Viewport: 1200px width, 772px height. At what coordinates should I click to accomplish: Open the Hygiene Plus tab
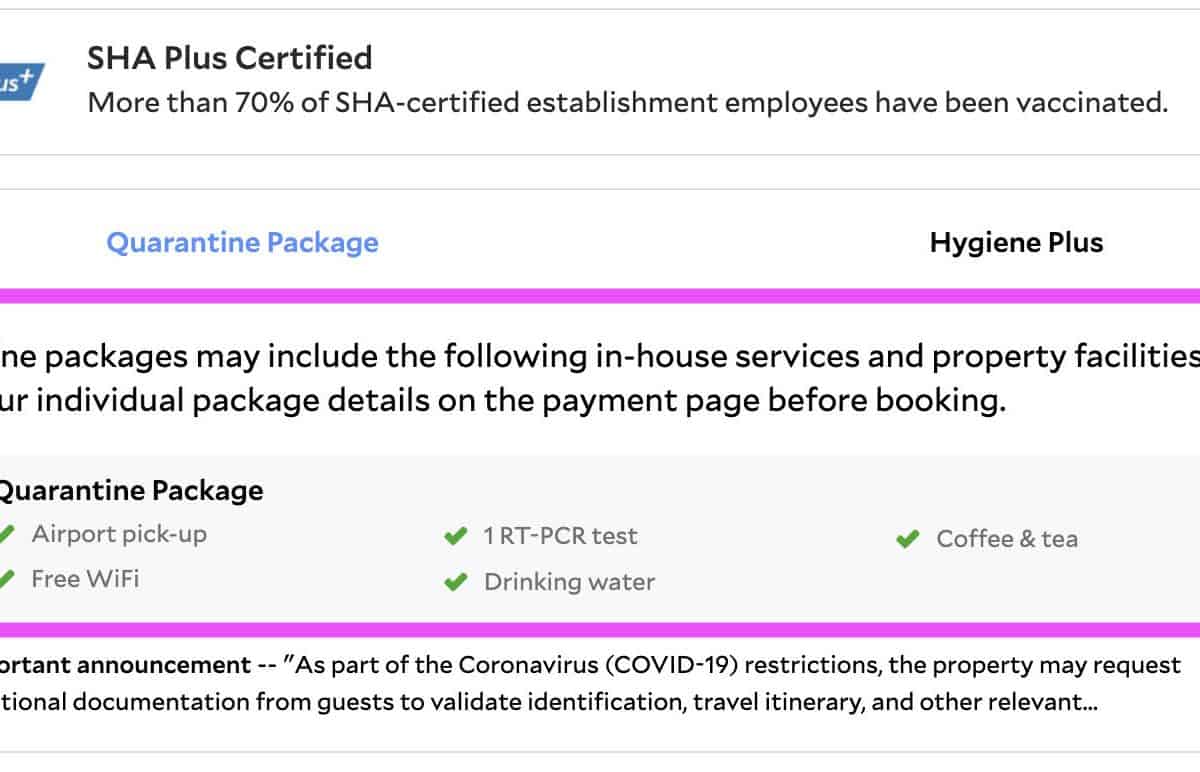click(x=1016, y=243)
